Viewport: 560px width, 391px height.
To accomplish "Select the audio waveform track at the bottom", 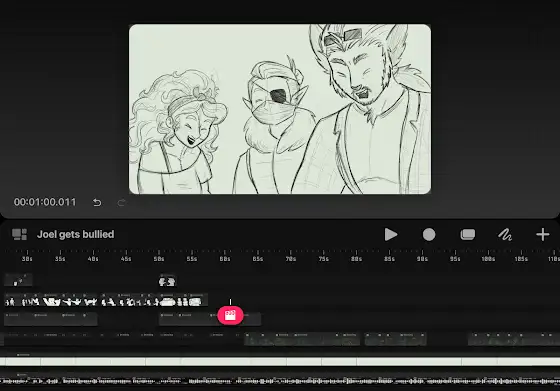I will click(280, 381).
